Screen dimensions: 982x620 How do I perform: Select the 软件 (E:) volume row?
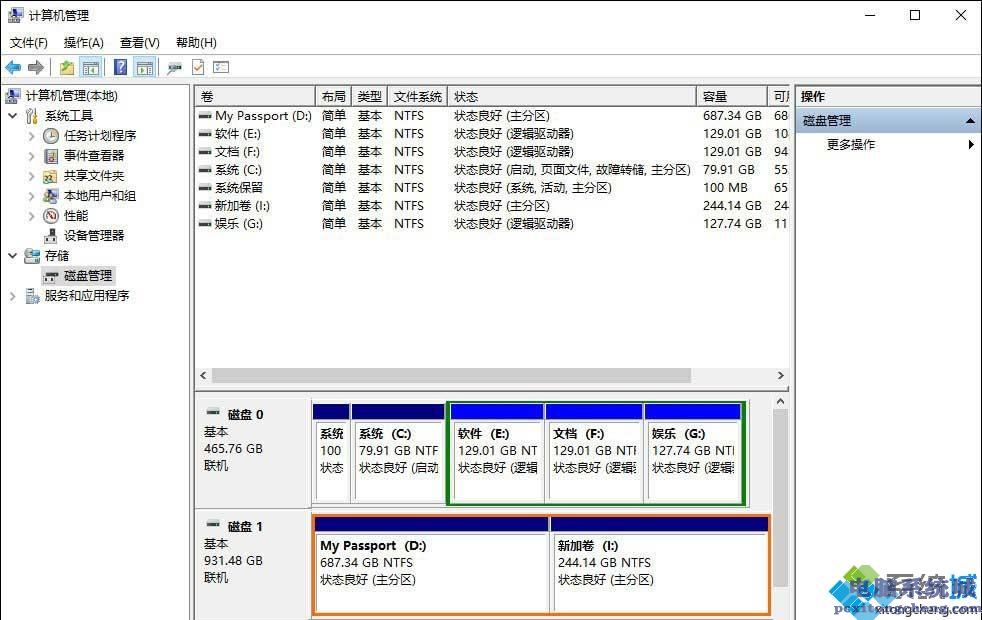(x=492, y=134)
